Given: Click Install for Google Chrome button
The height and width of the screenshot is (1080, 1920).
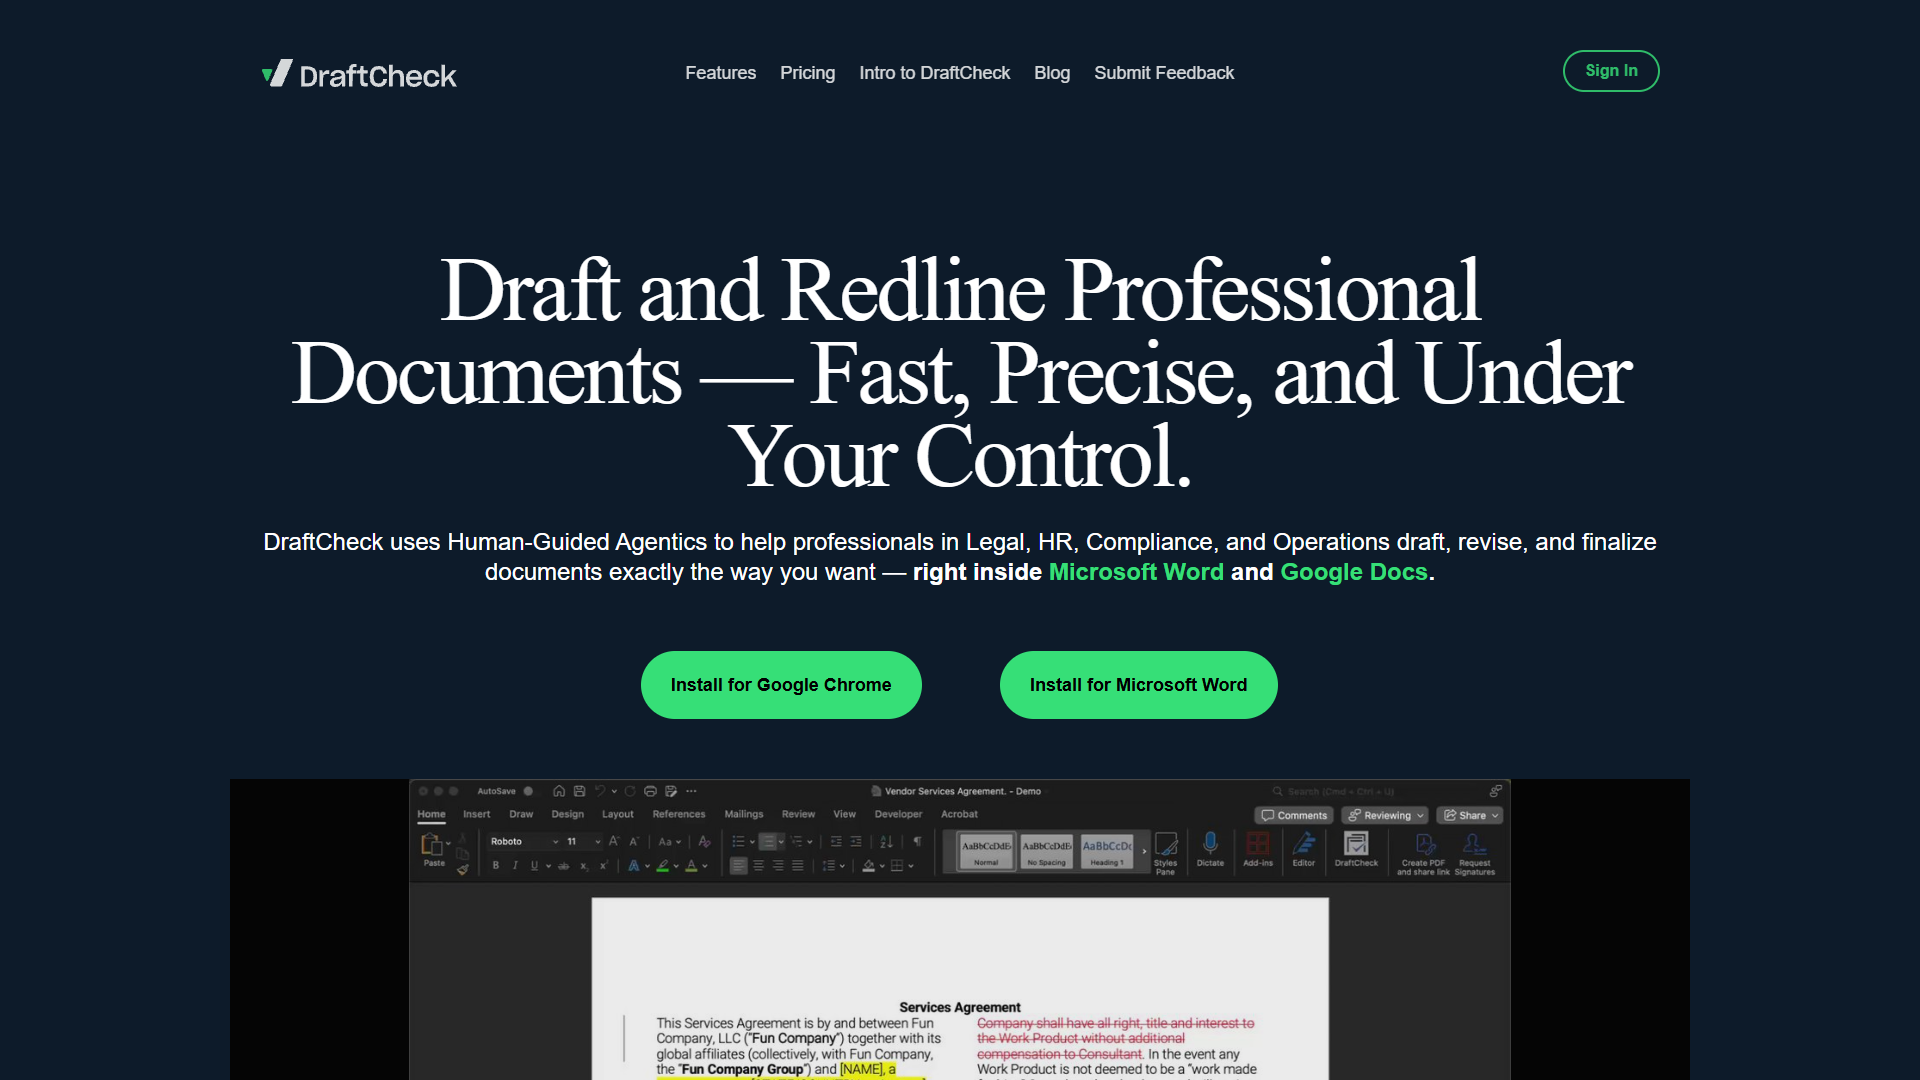Looking at the screenshot, I should 781,685.
